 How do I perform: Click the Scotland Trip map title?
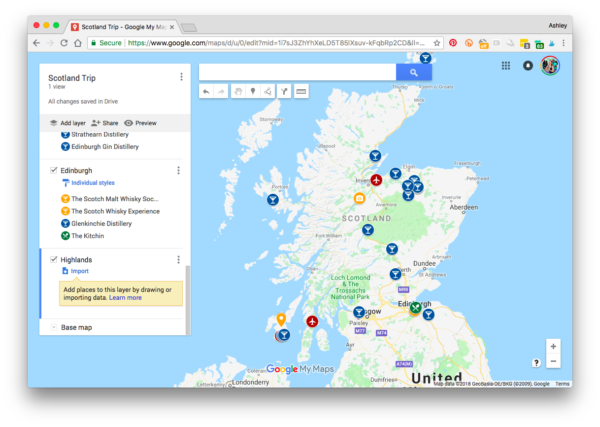[x=72, y=78]
